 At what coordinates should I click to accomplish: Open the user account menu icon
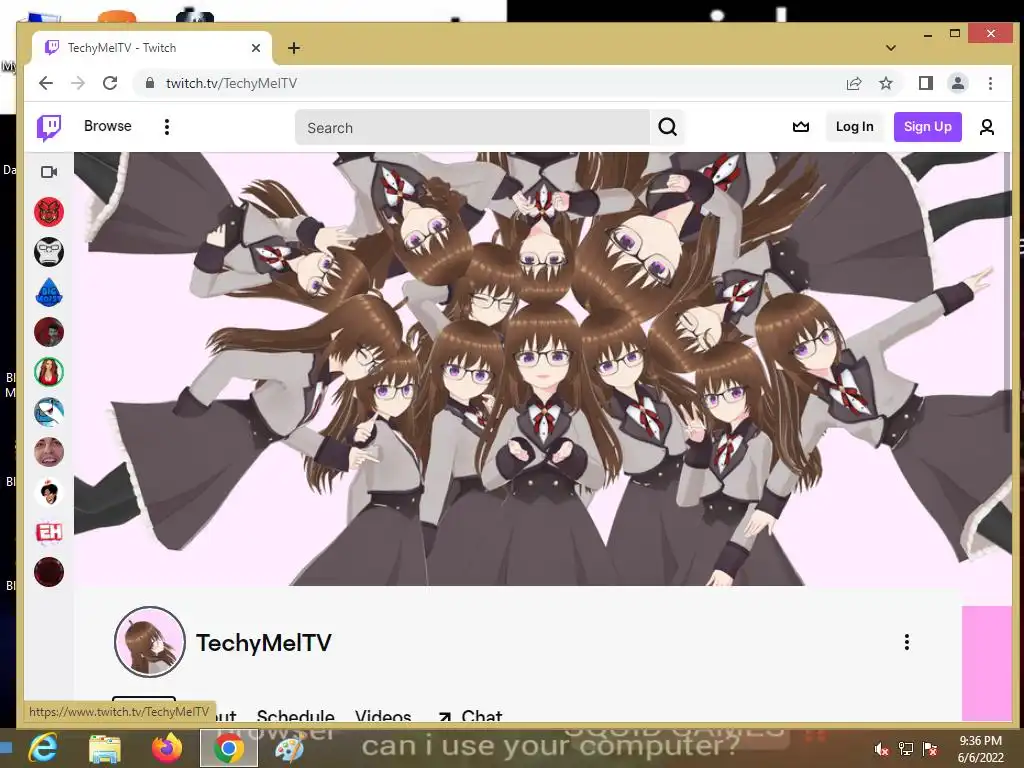click(987, 127)
